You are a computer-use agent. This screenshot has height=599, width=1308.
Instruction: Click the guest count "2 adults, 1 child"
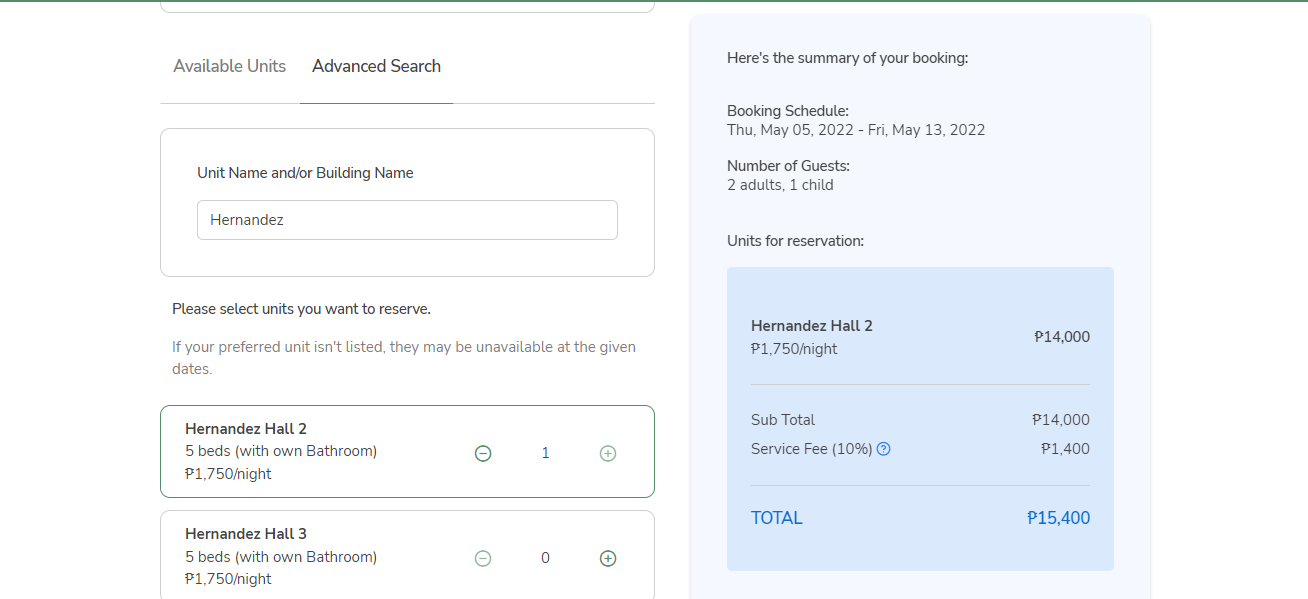coord(780,185)
